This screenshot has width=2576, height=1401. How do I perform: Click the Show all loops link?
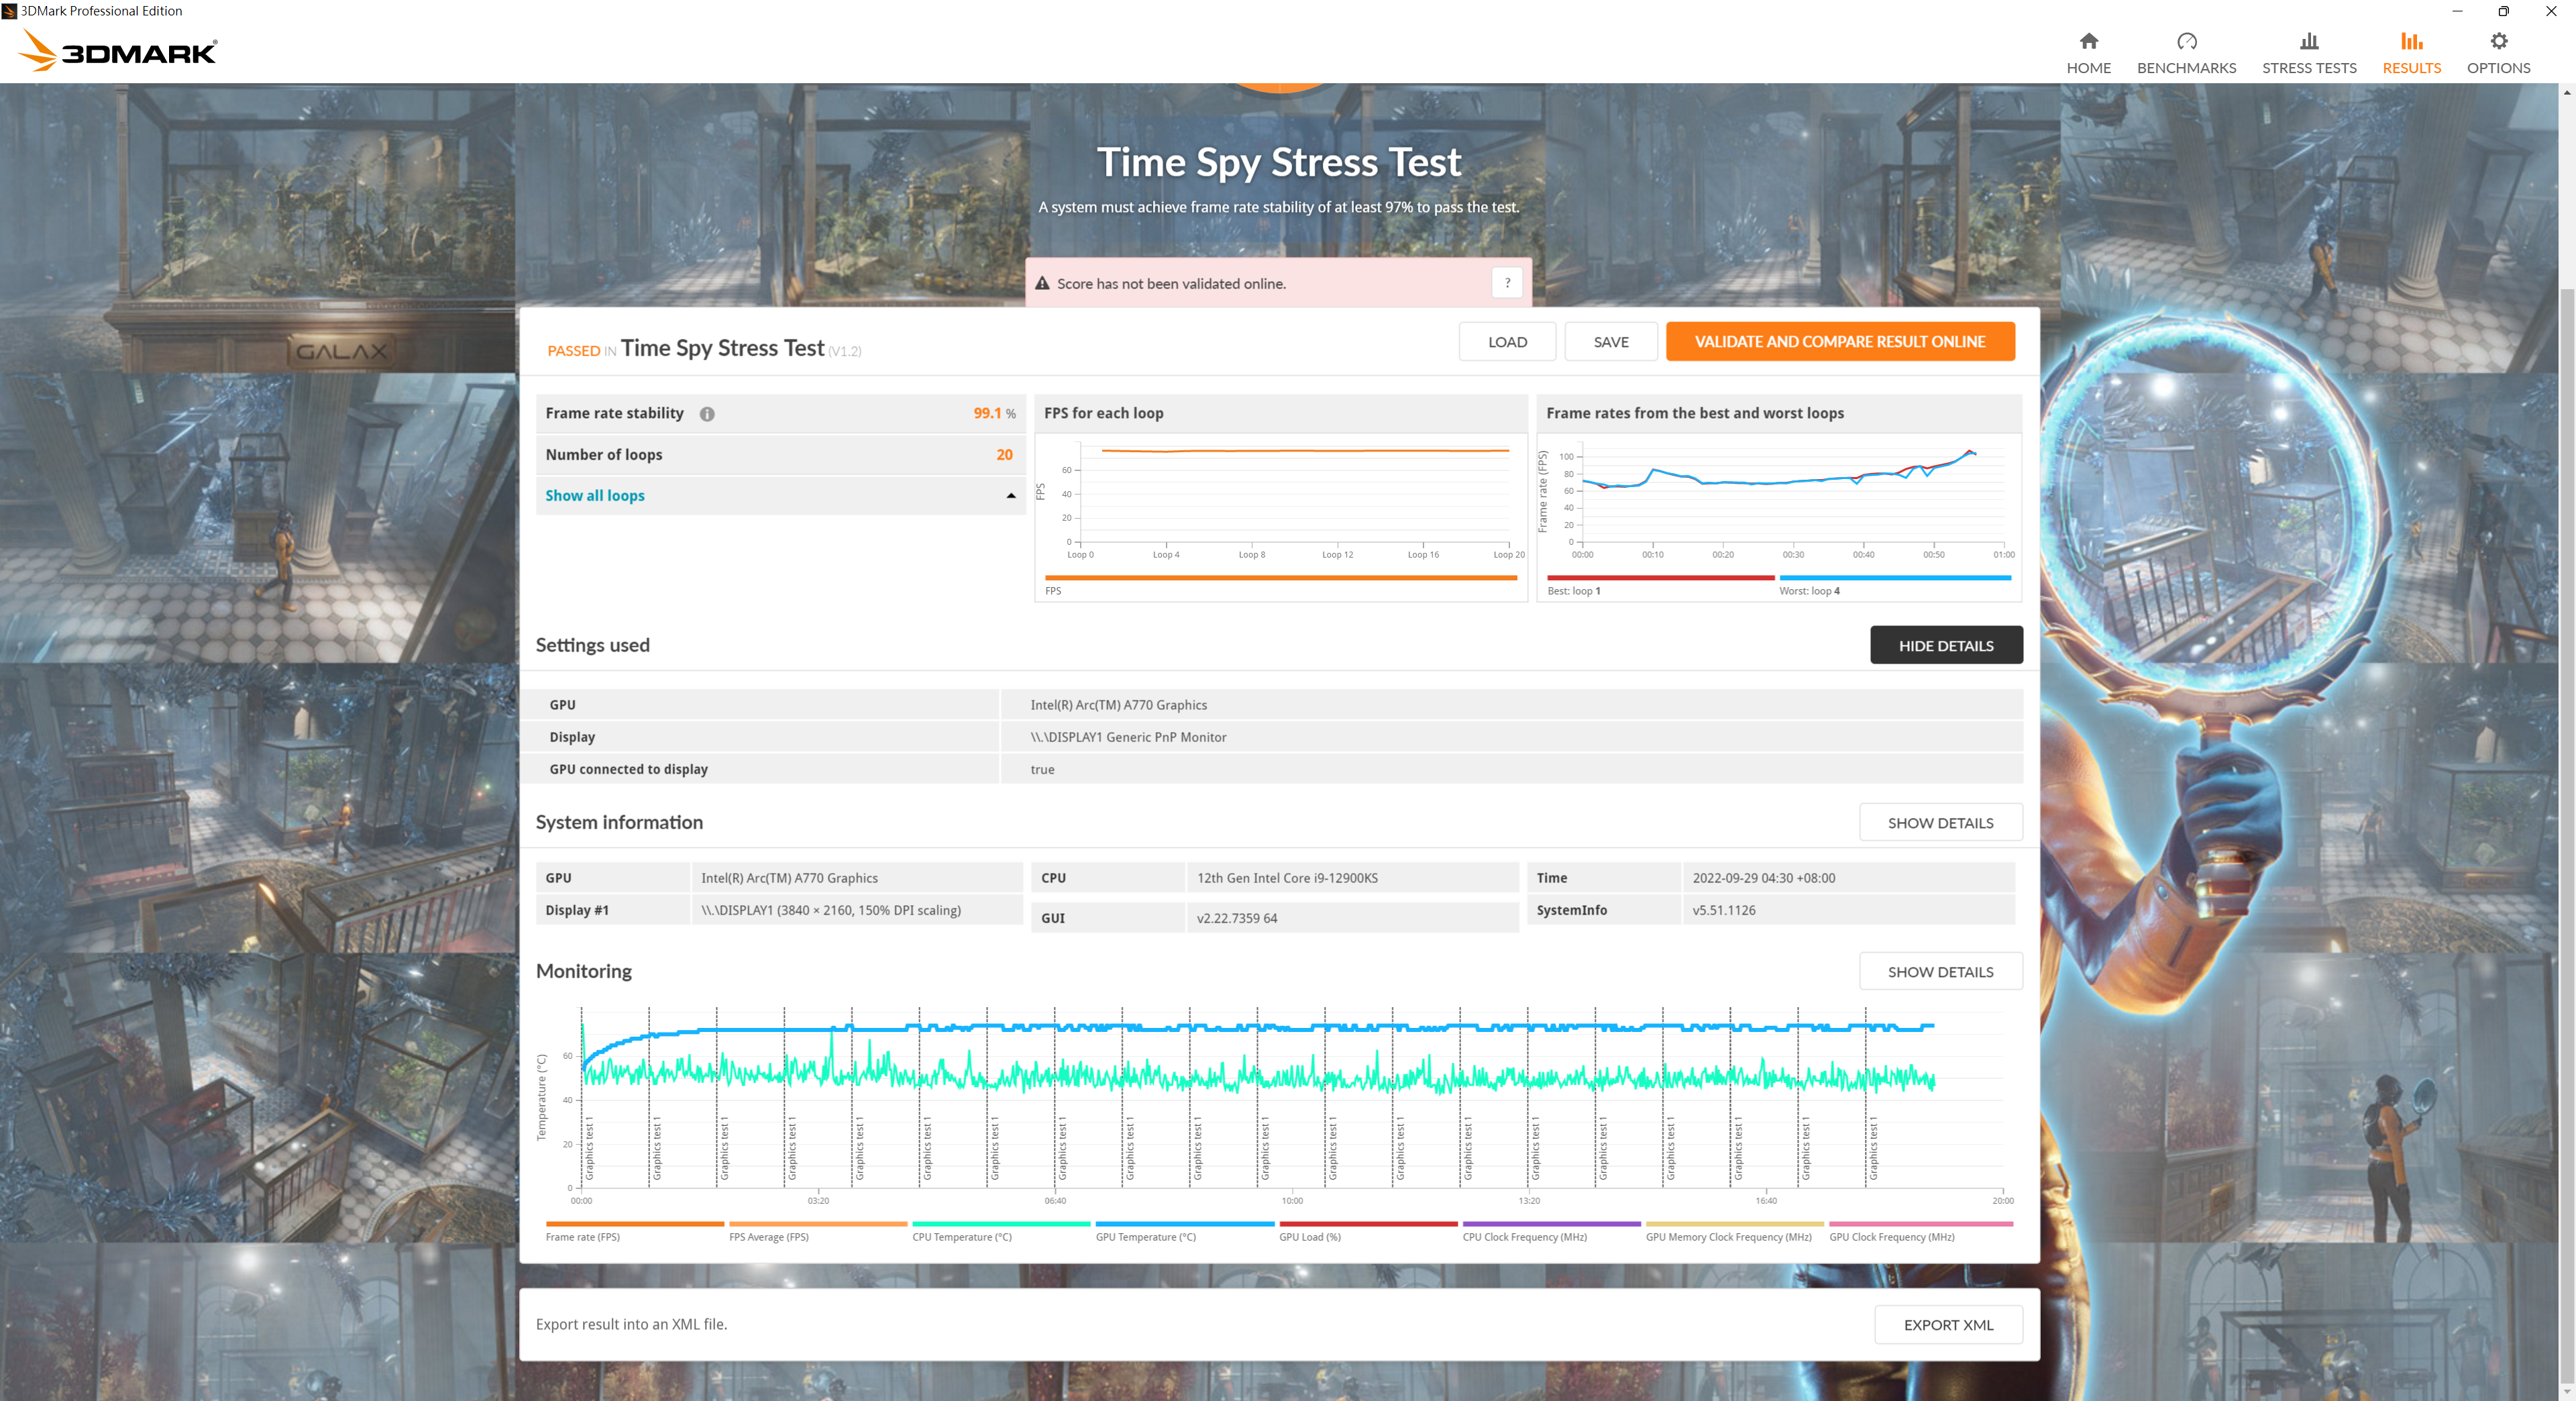pyautogui.click(x=595, y=496)
